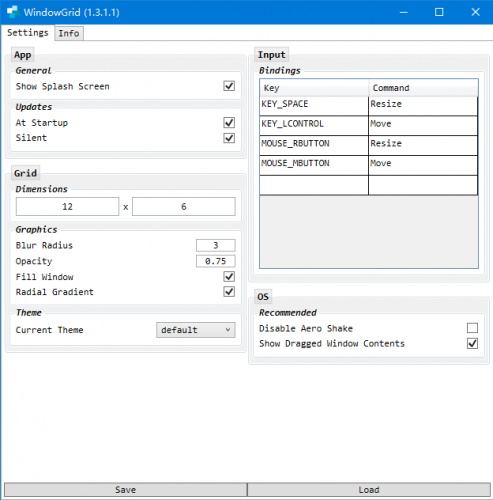493x500 pixels.
Task: Open the Current Theme dropdown
Action: coord(196,330)
